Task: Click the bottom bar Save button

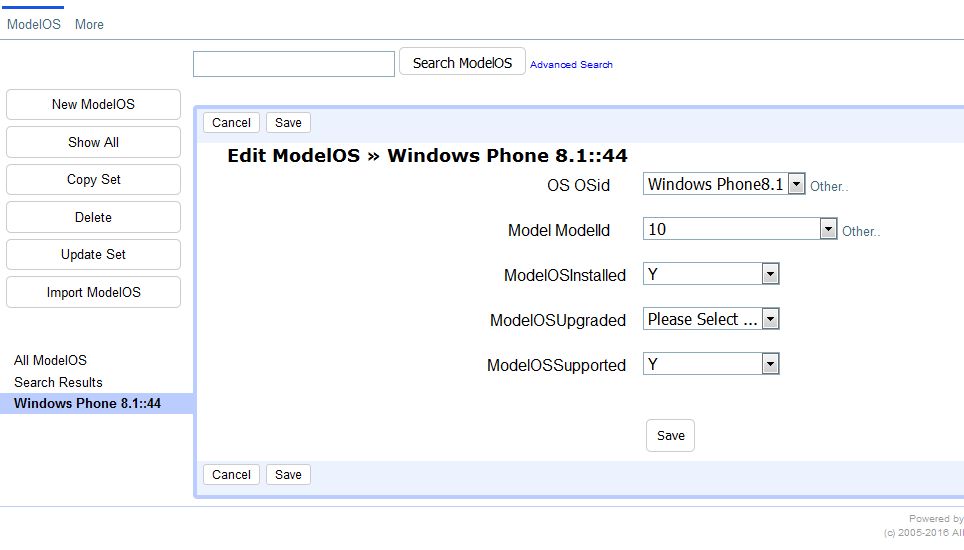Action: [288, 474]
